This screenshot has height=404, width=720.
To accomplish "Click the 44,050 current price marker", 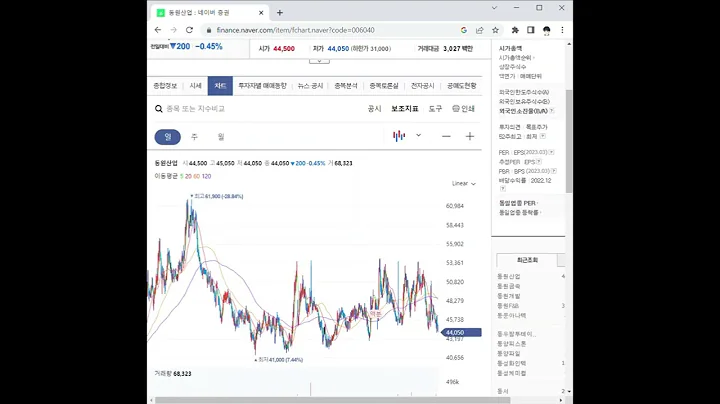I will point(461,332).
